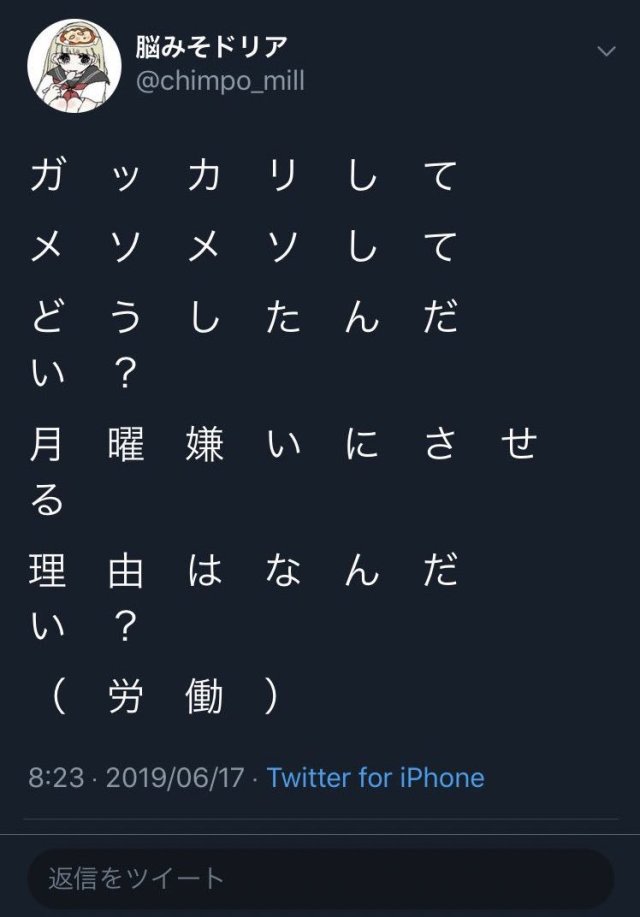Click the tweet line ガッカリして

pyautogui.click(x=243, y=176)
